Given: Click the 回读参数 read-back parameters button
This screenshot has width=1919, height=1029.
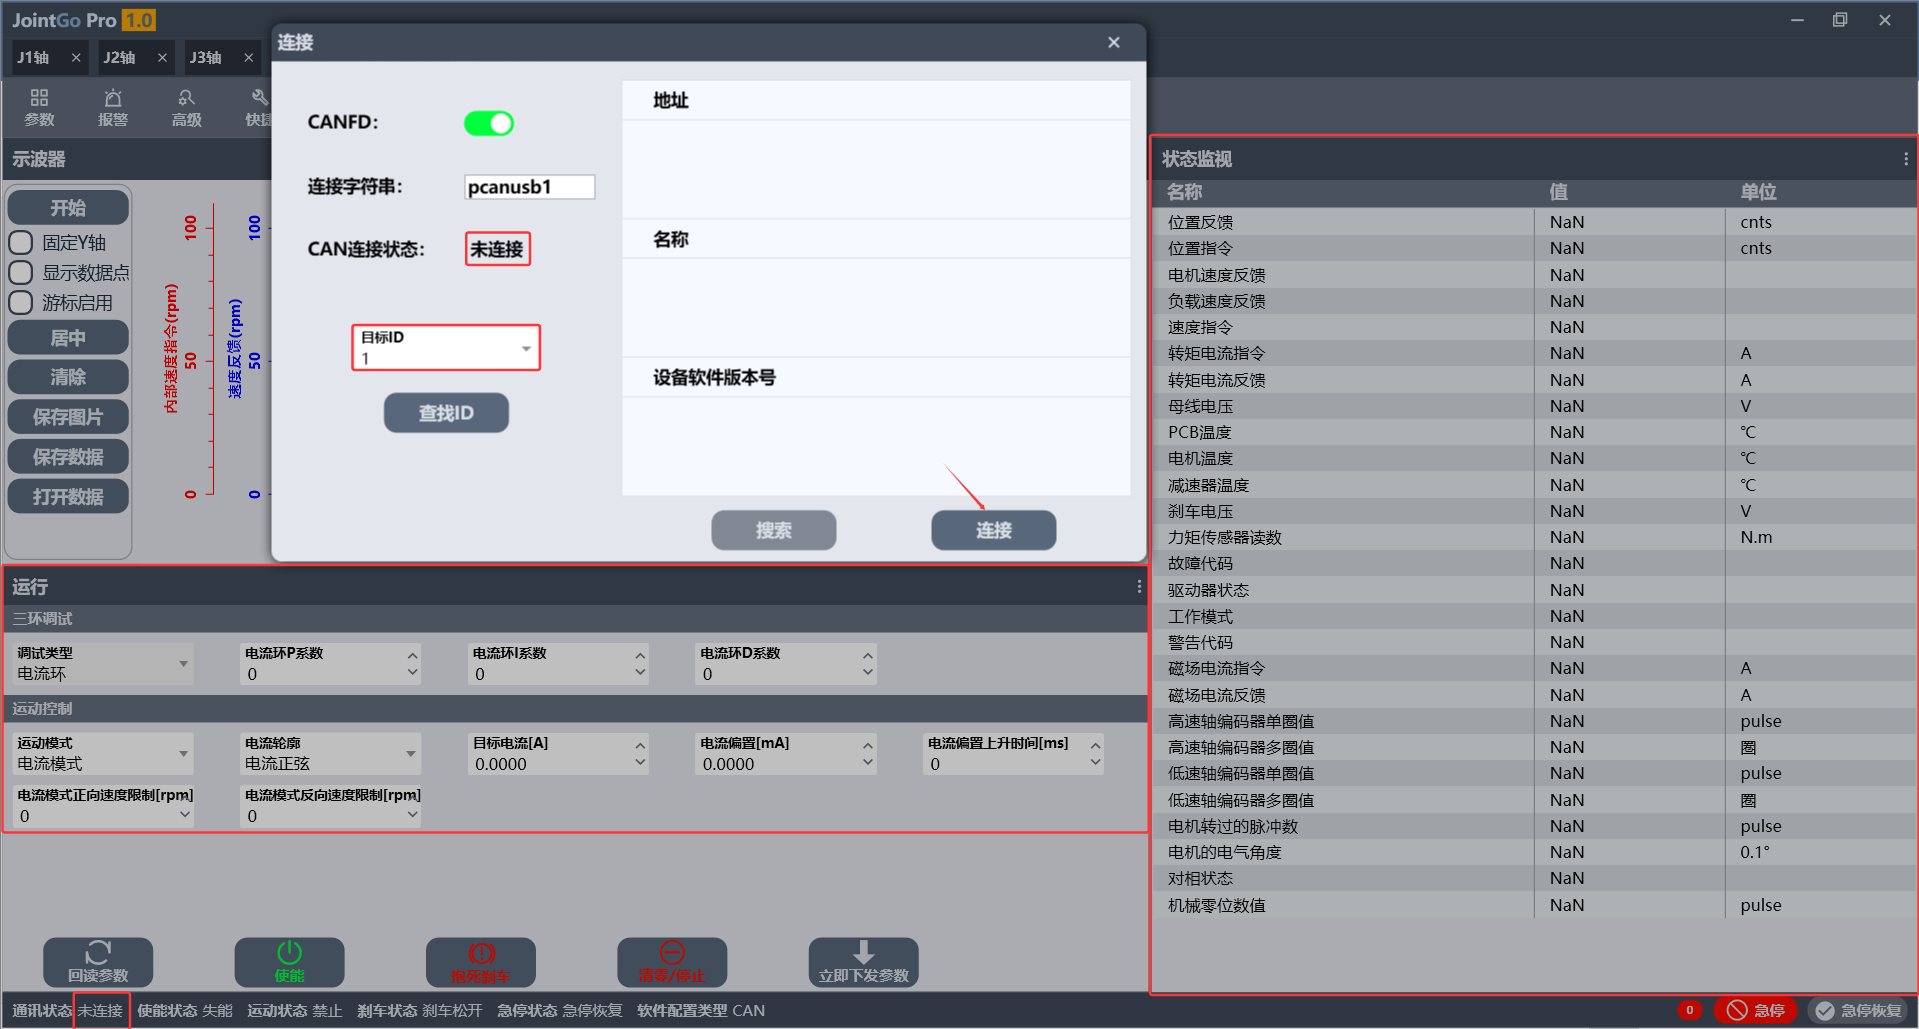Looking at the screenshot, I should click(x=98, y=962).
